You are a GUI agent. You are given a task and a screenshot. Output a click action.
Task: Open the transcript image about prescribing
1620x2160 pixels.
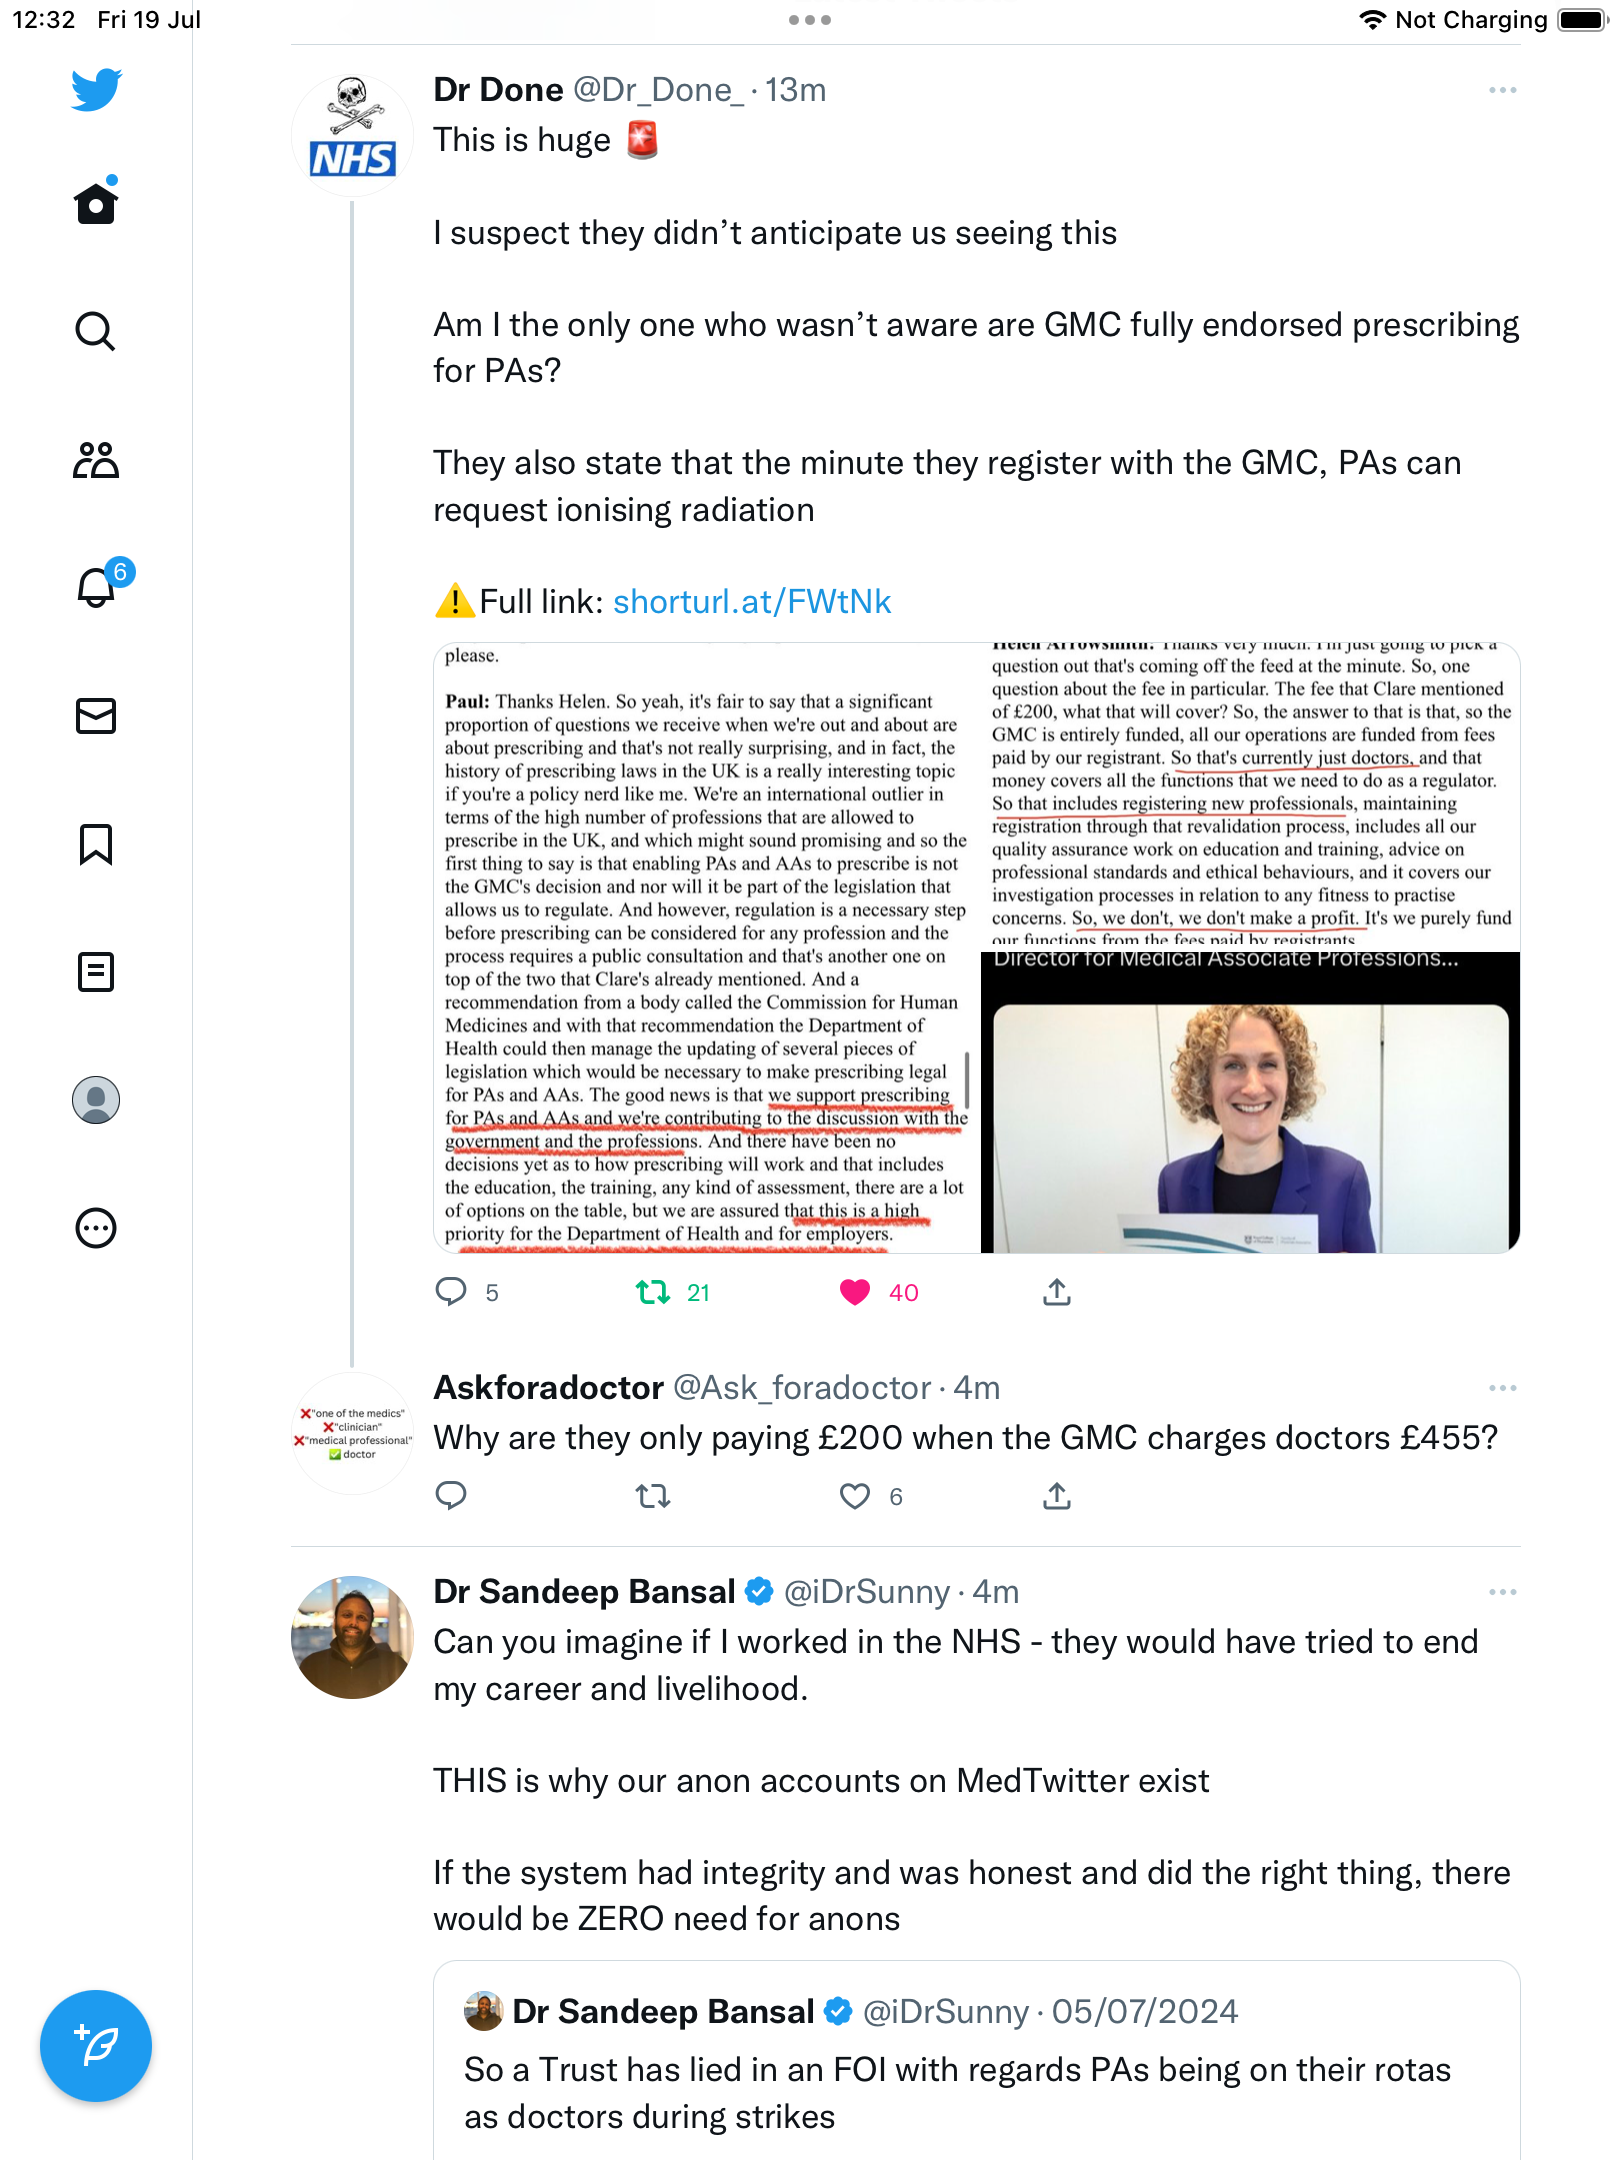[706, 947]
